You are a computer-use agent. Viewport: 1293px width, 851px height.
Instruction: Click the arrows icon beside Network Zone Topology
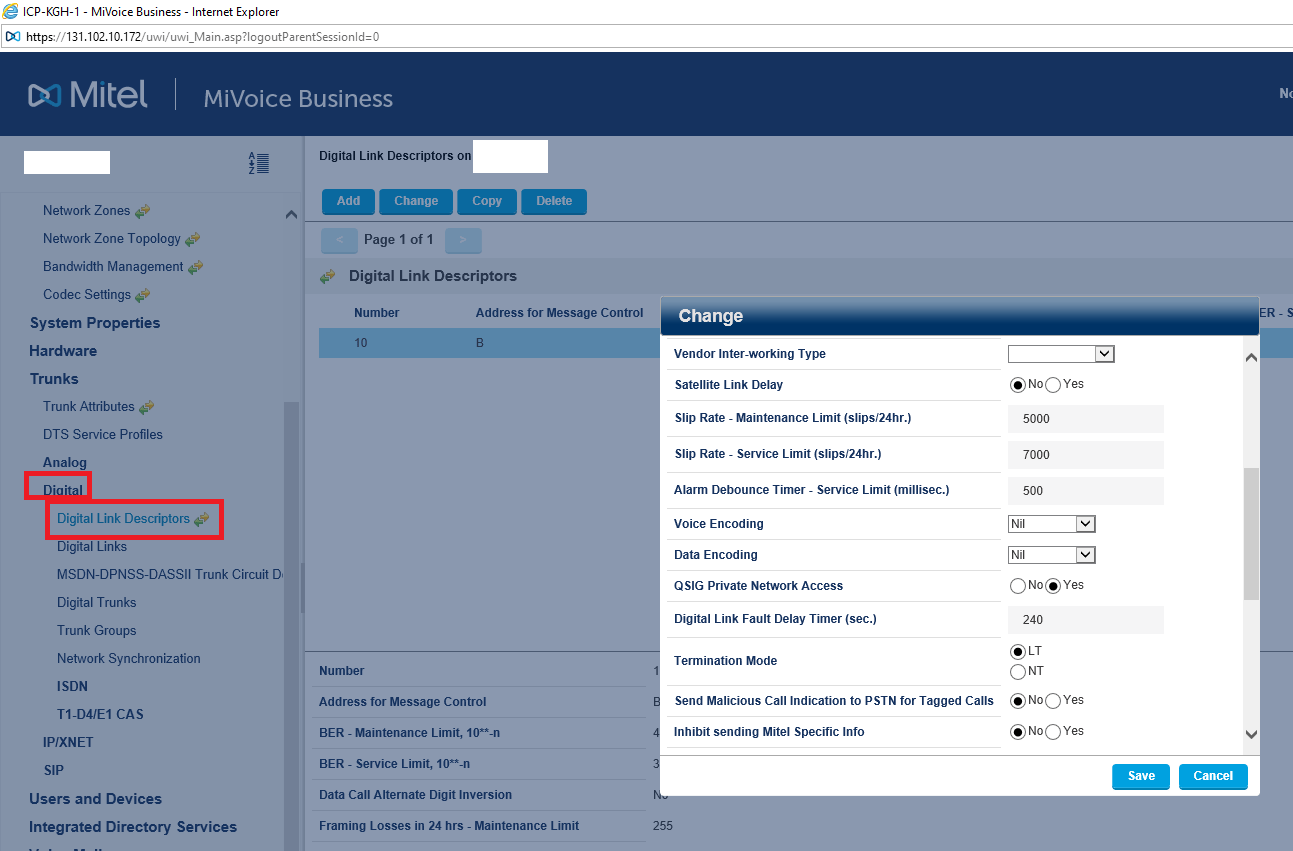193,239
